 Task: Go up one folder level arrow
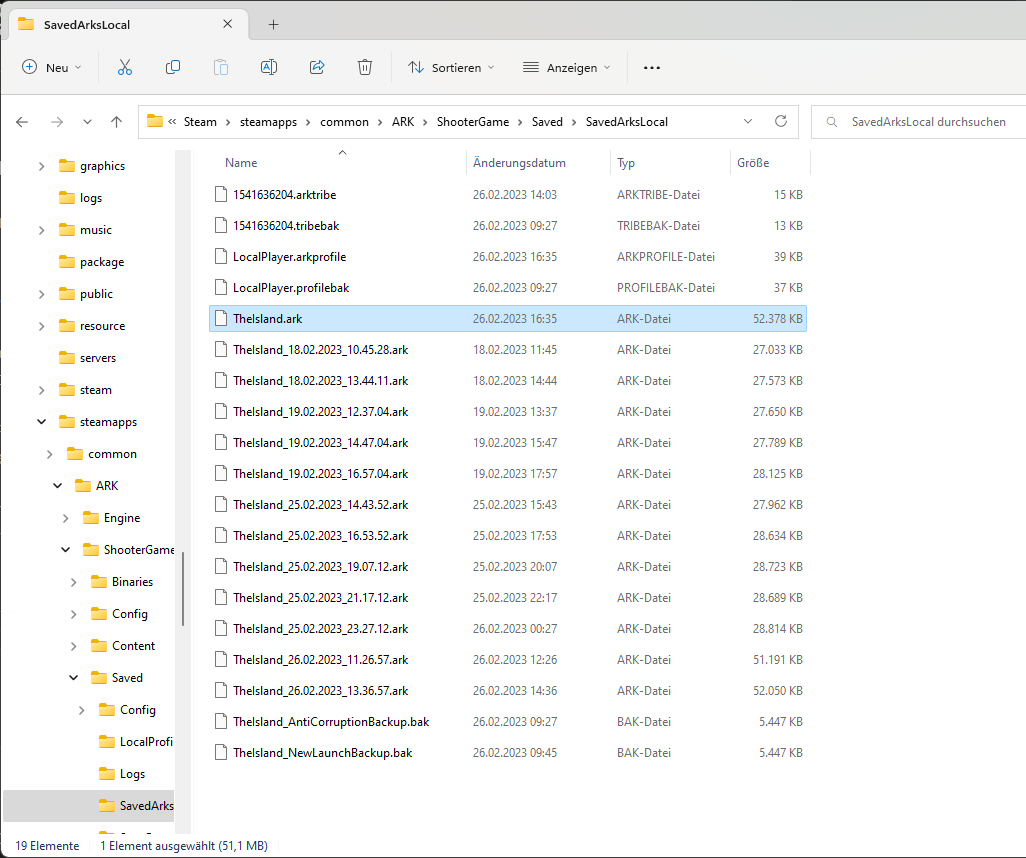click(x=116, y=122)
